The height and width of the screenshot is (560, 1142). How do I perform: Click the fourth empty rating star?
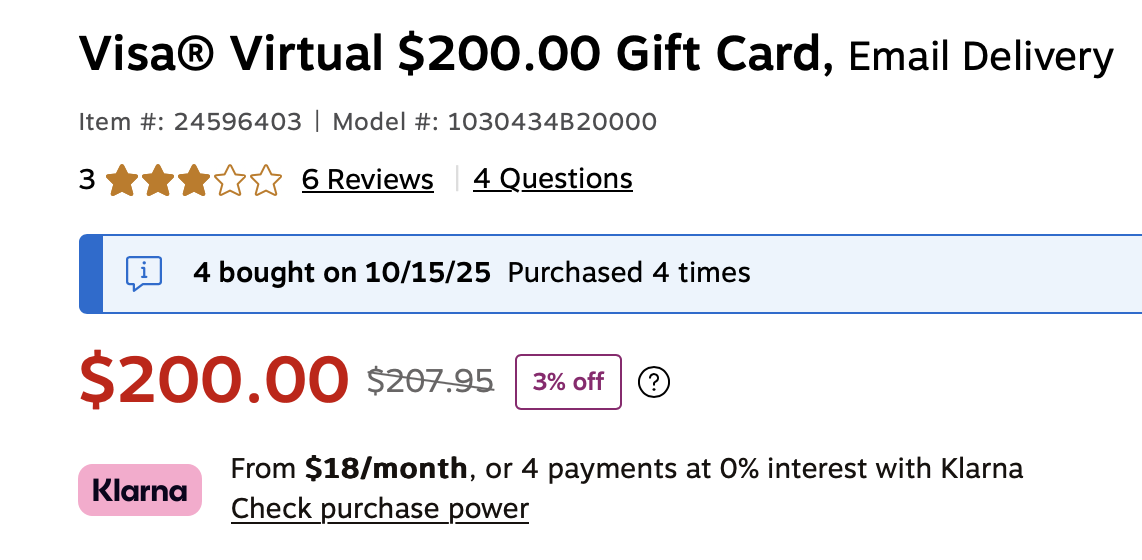point(230,180)
